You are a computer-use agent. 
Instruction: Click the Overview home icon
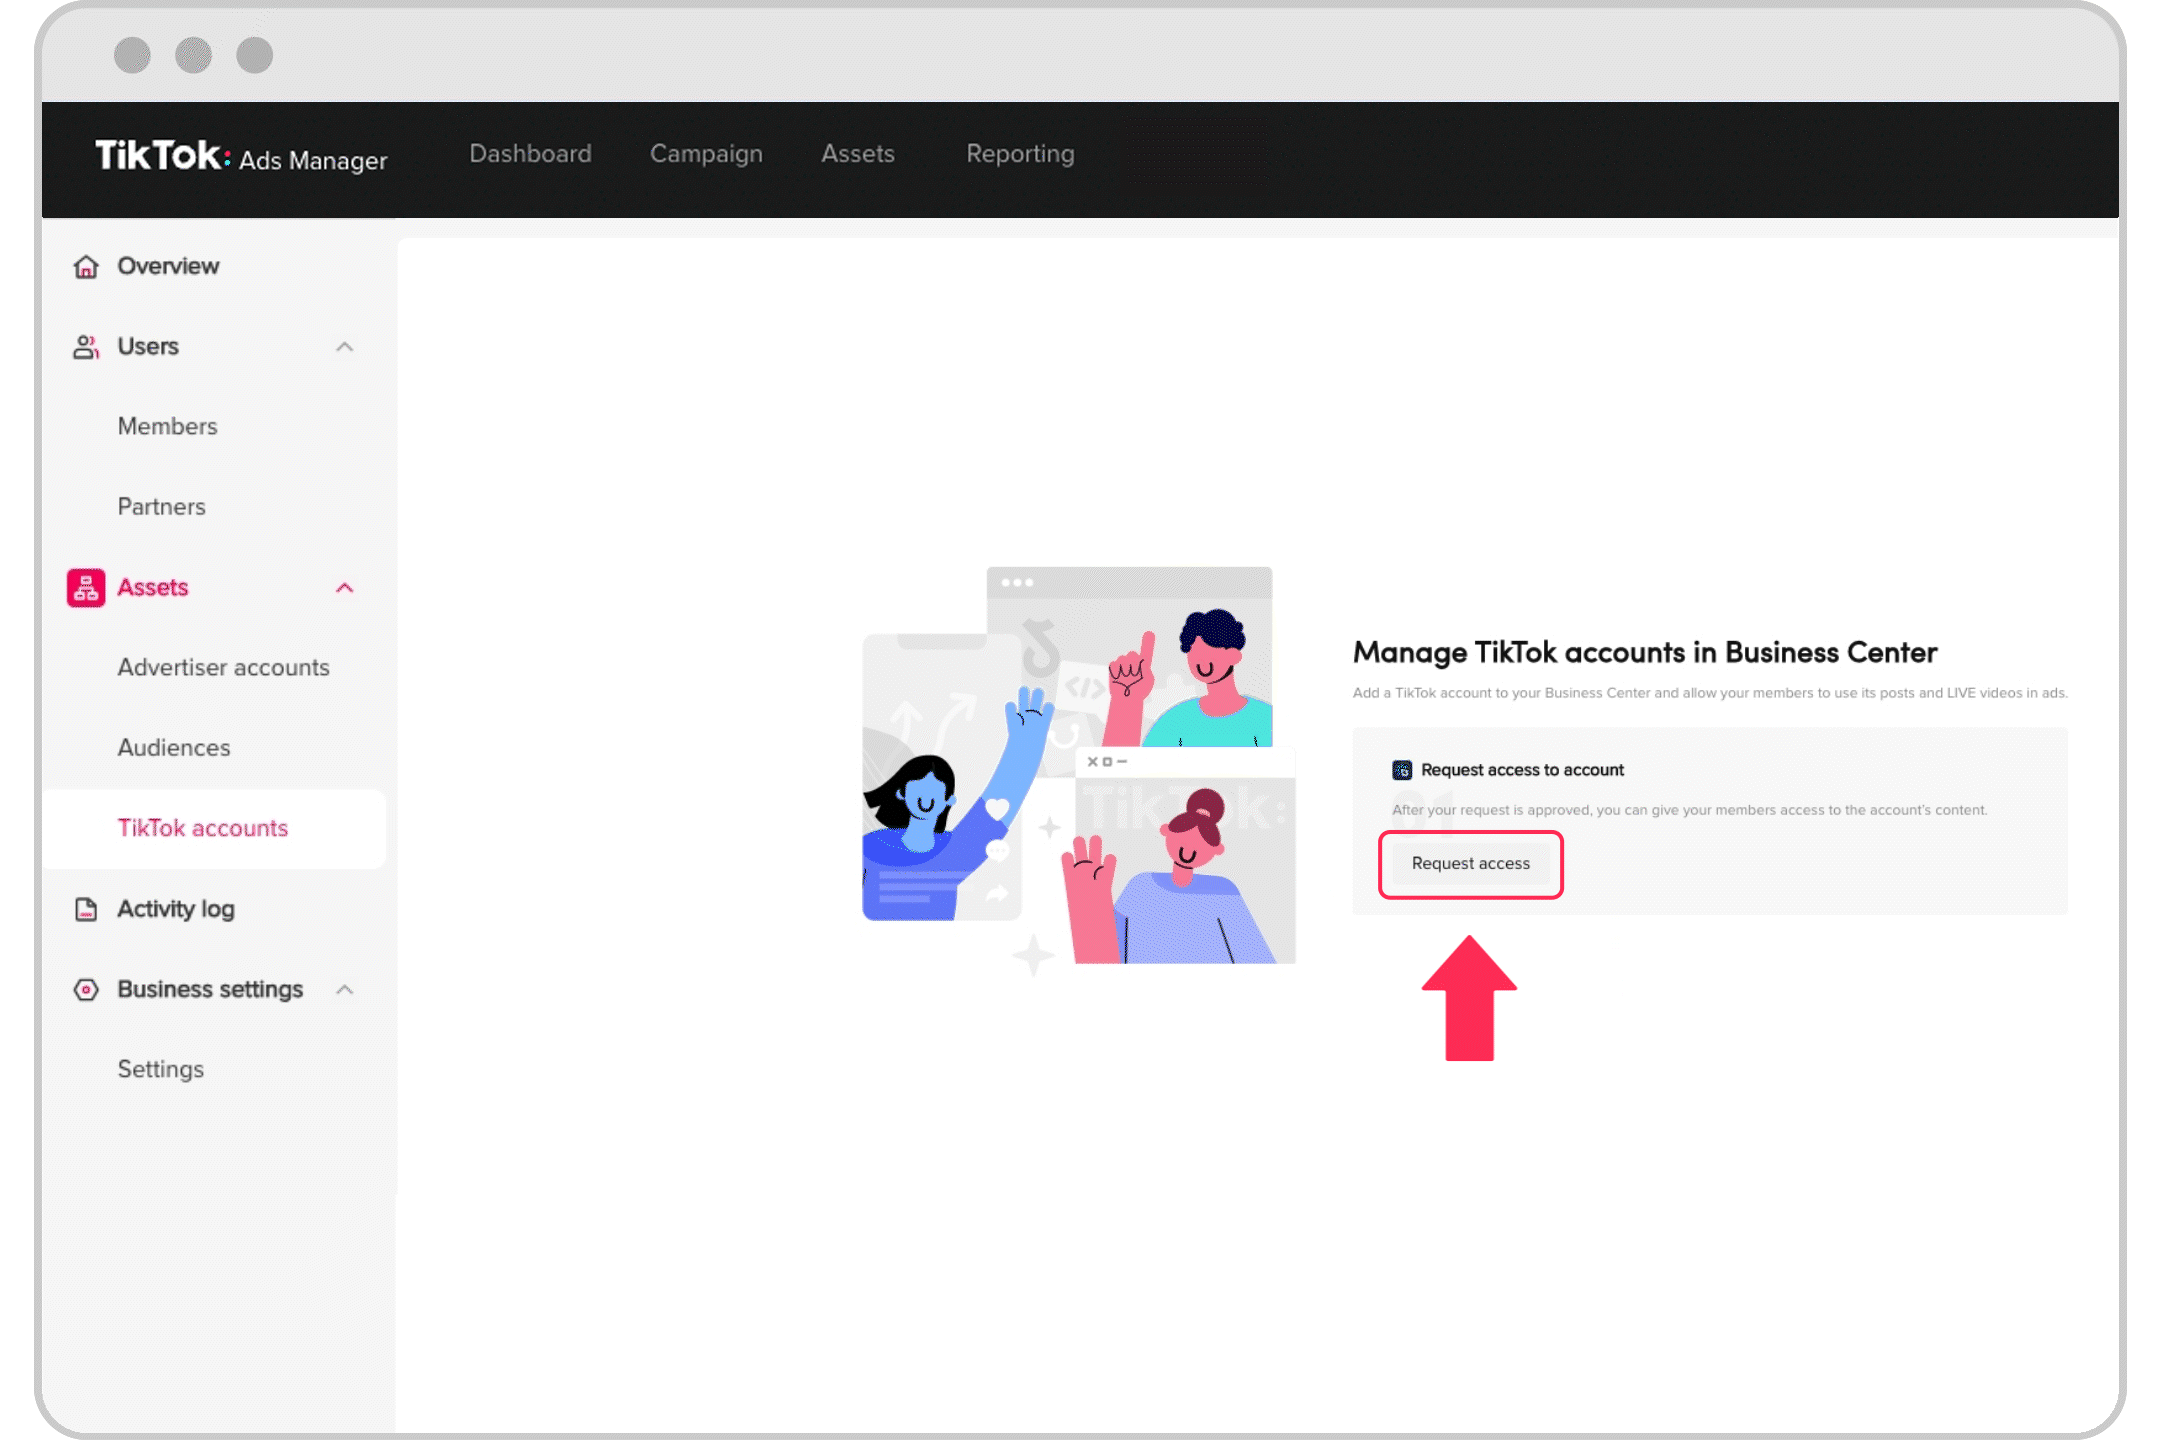(86, 266)
